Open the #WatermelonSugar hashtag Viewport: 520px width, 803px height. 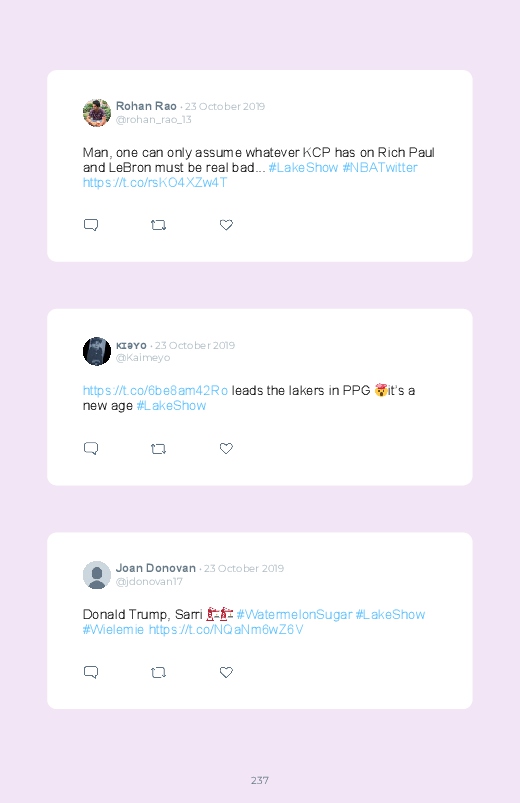coord(295,615)
